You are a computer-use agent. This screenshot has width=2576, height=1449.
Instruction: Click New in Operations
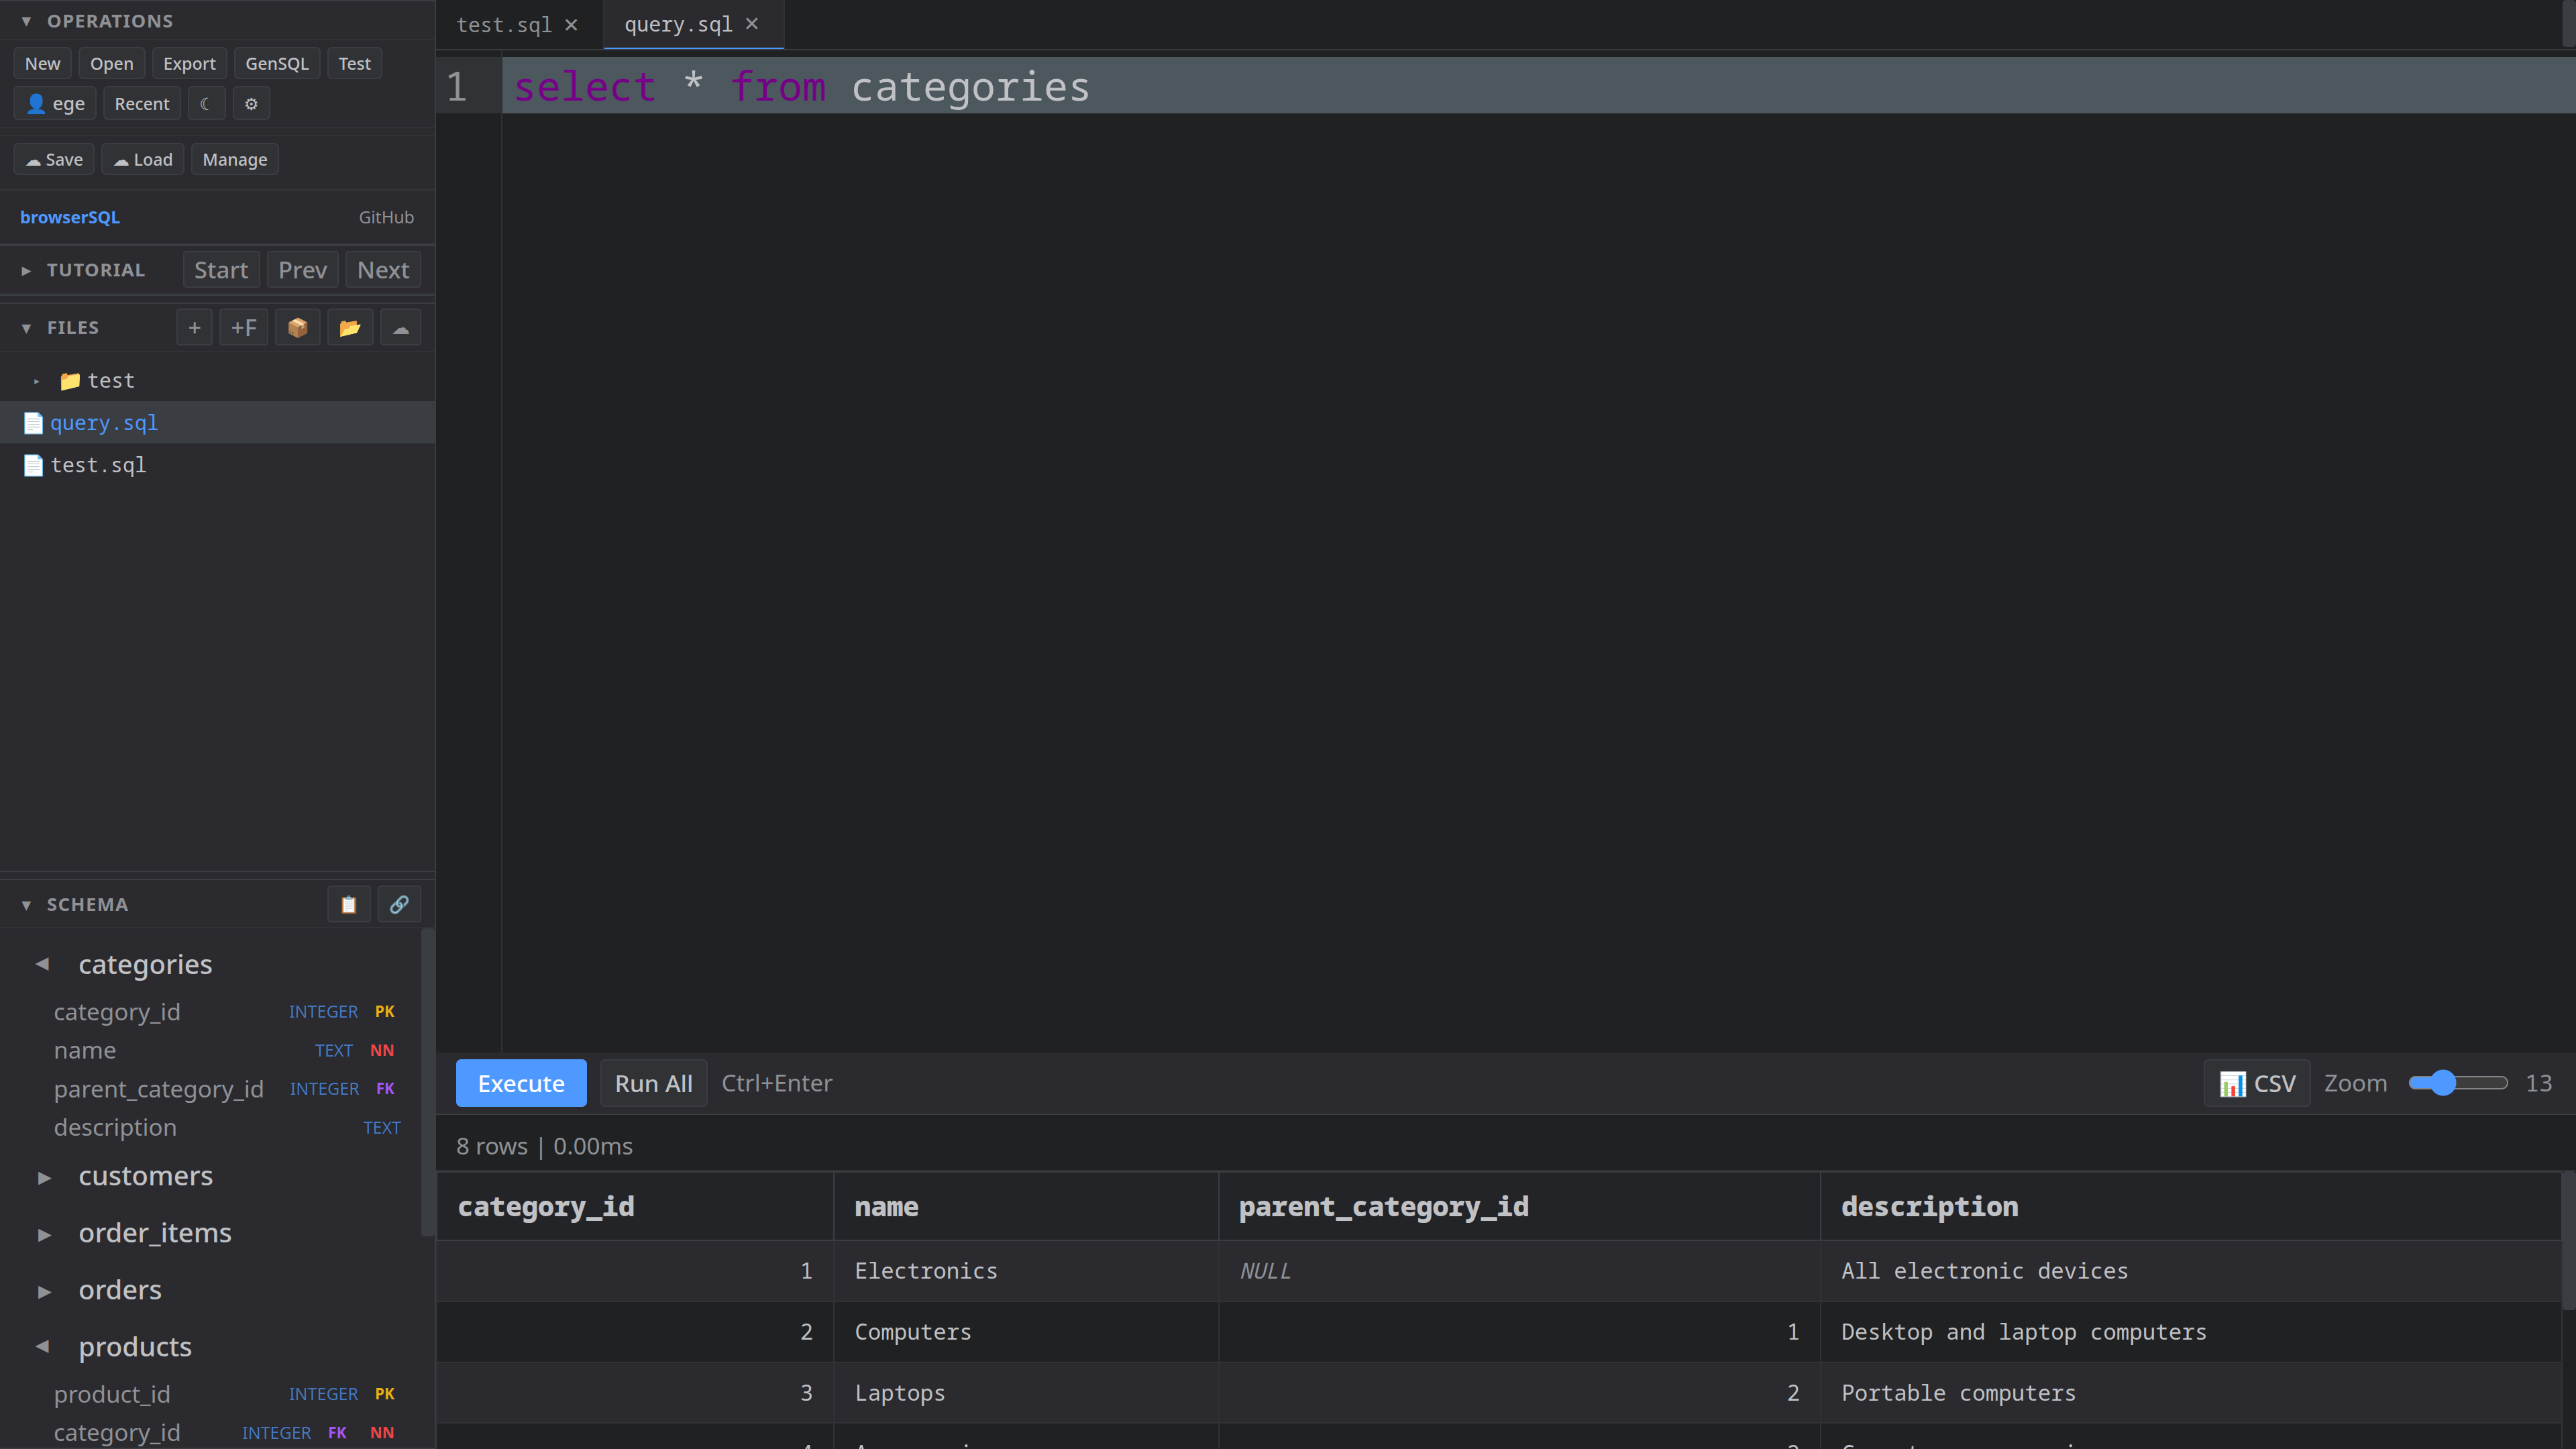(x=42, y=64)
